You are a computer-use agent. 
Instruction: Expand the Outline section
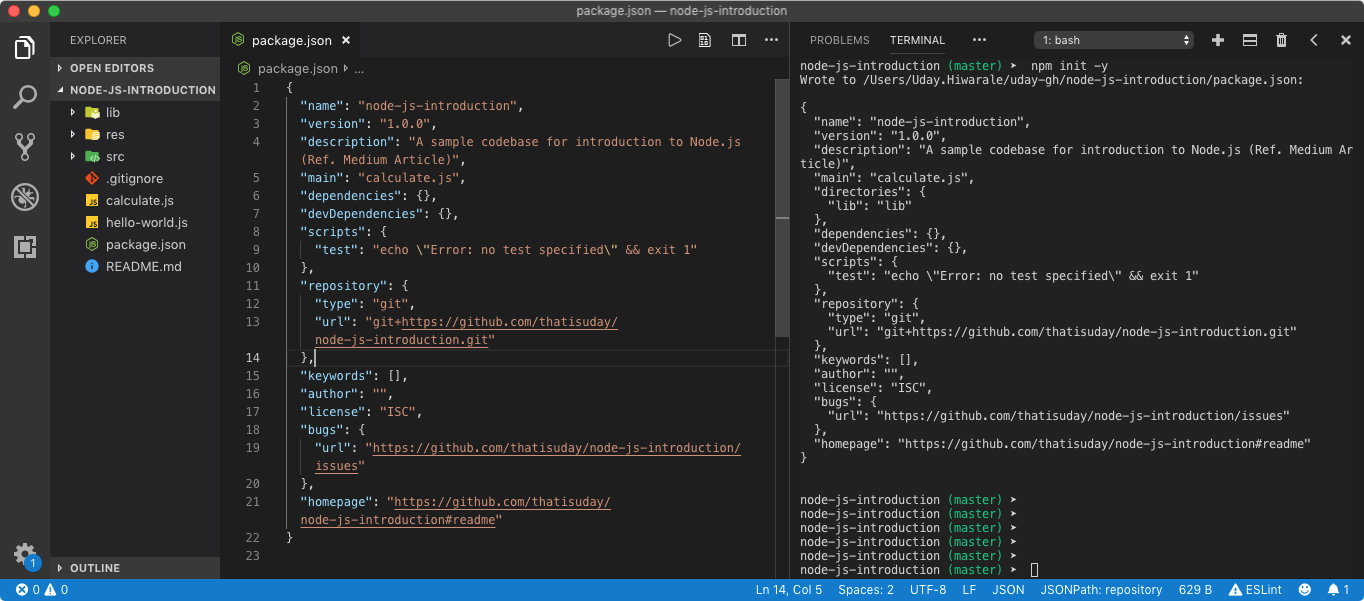(95, 568)
